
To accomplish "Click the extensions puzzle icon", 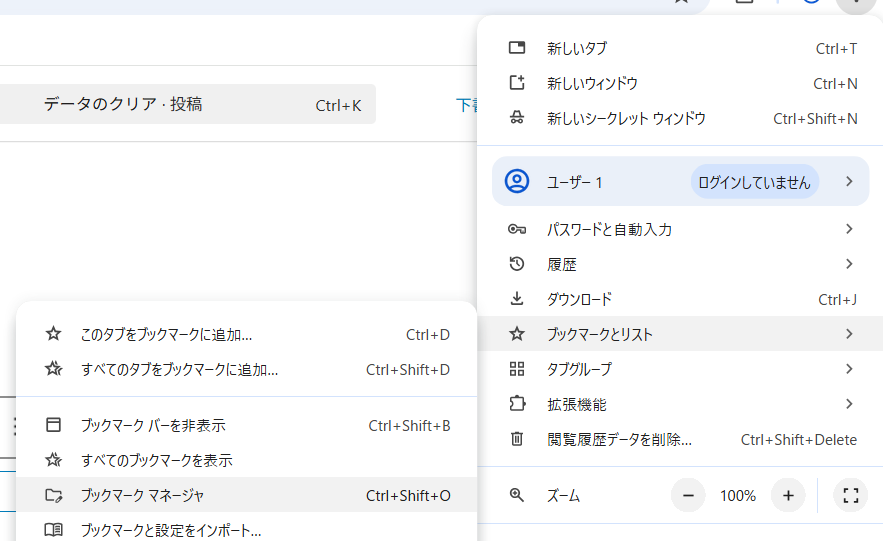I will coord(517,404).
